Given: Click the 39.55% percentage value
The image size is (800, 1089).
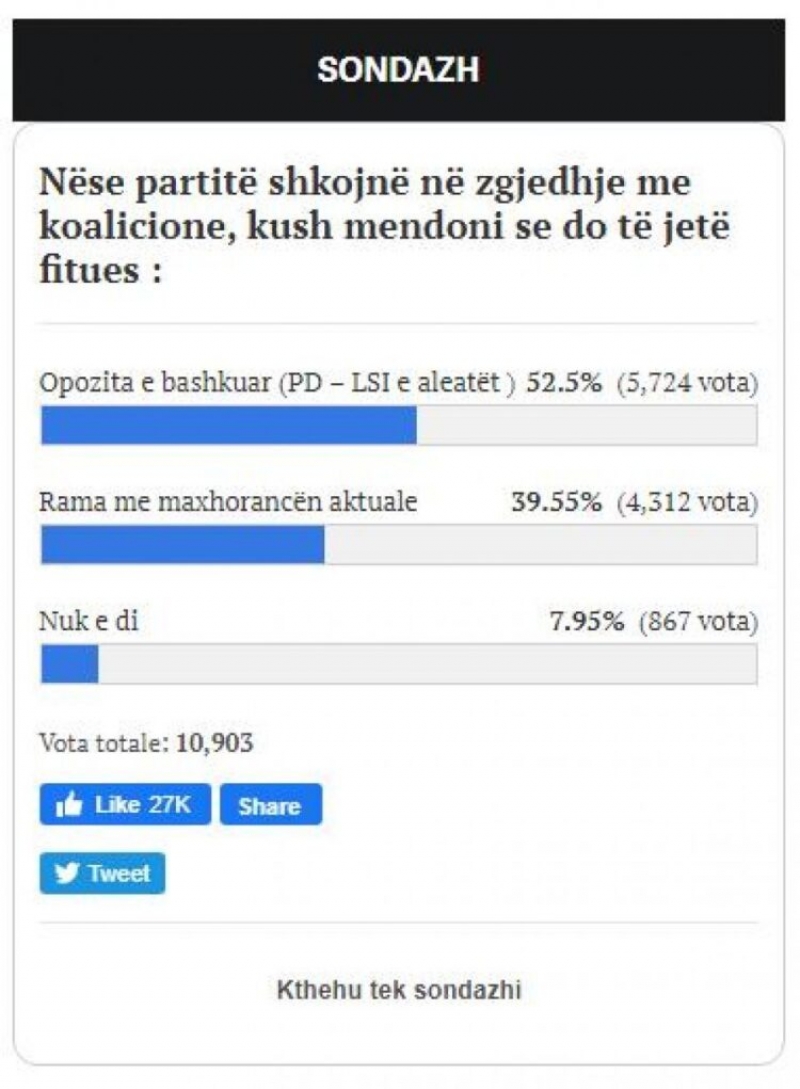Looking at the screenshot, I should tap(557, 501).
